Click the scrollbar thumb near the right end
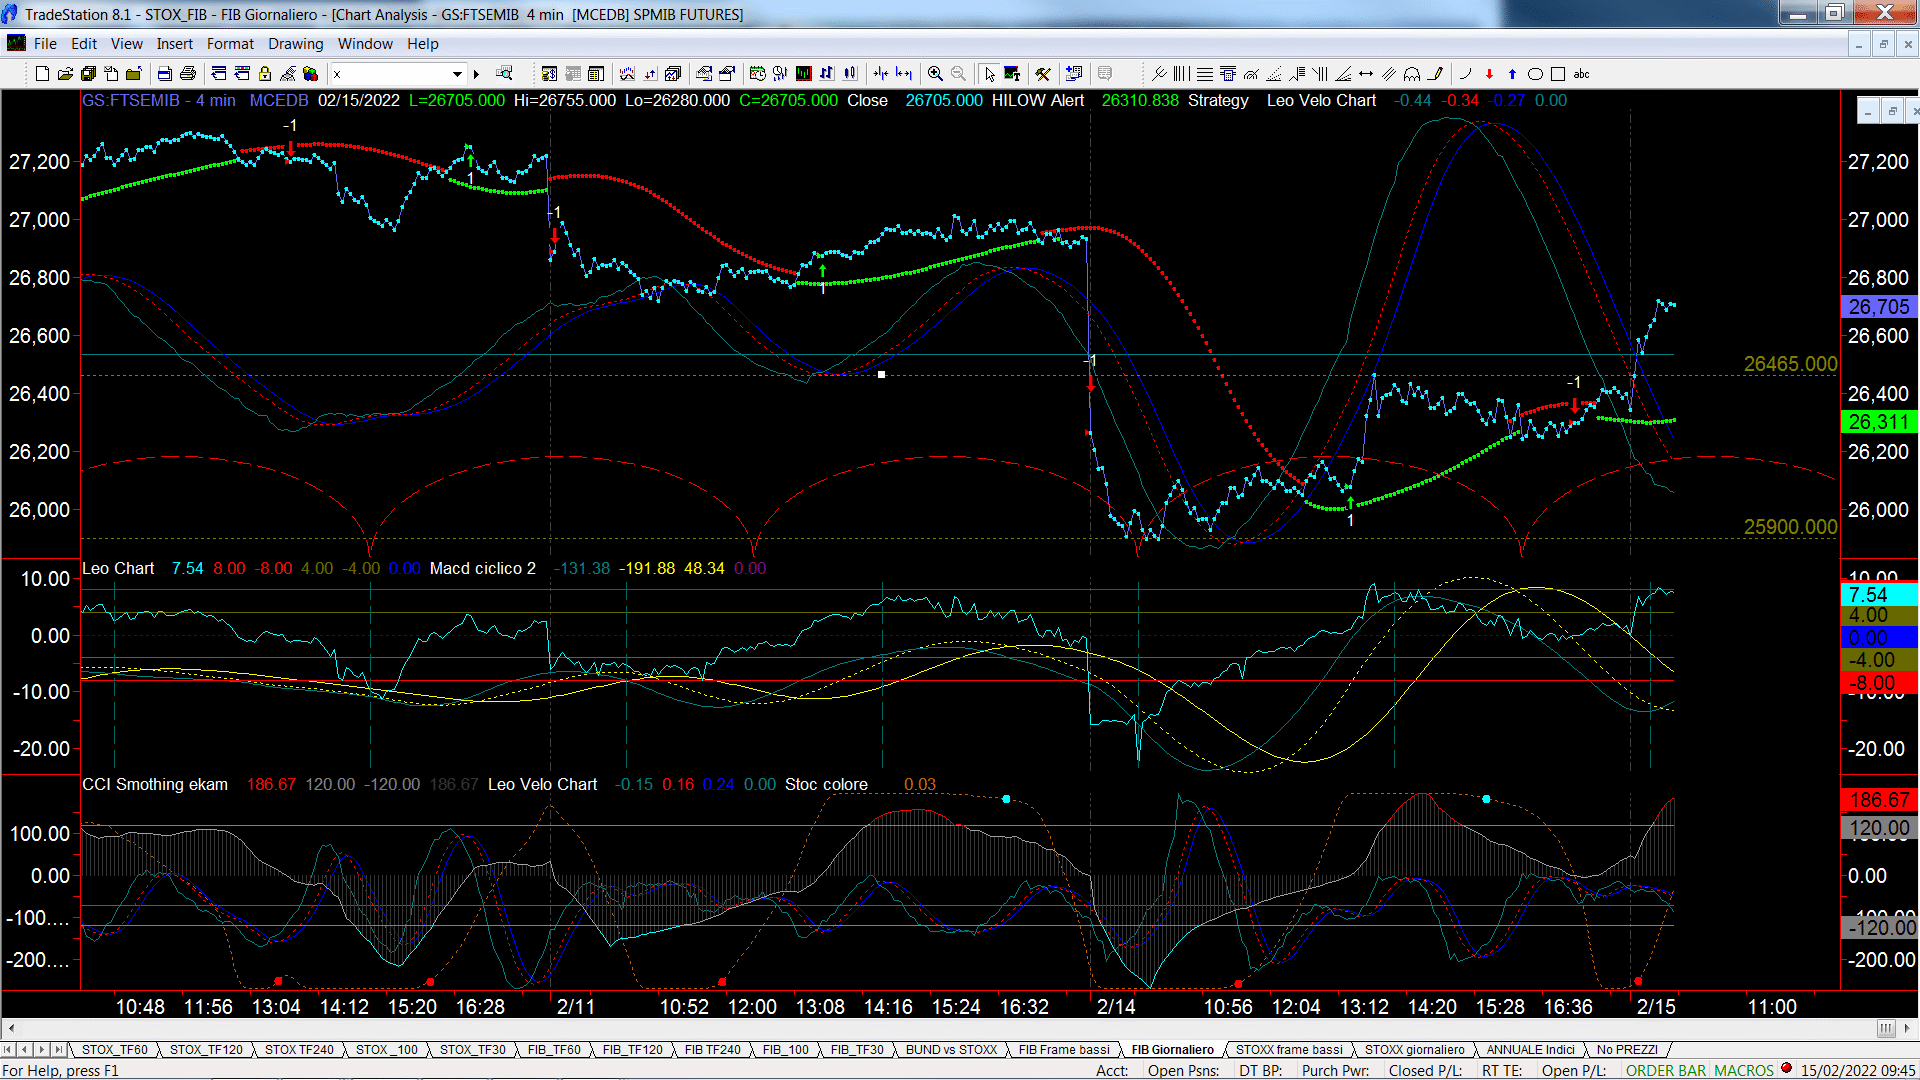This screenshot has height=1080, width=1920. 1885,1028
